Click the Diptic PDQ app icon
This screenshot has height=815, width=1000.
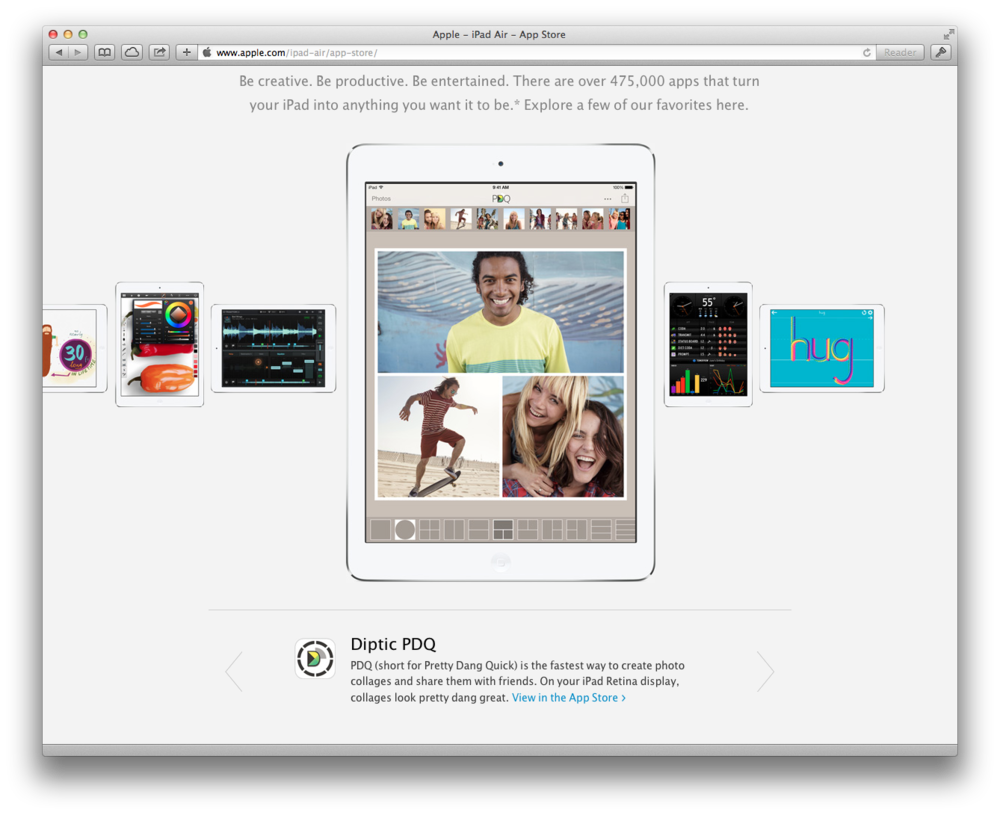[315, 660]
